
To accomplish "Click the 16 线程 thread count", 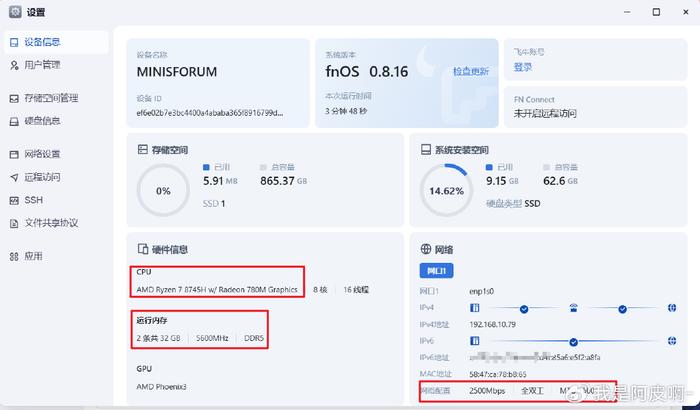I will [356, 289].
